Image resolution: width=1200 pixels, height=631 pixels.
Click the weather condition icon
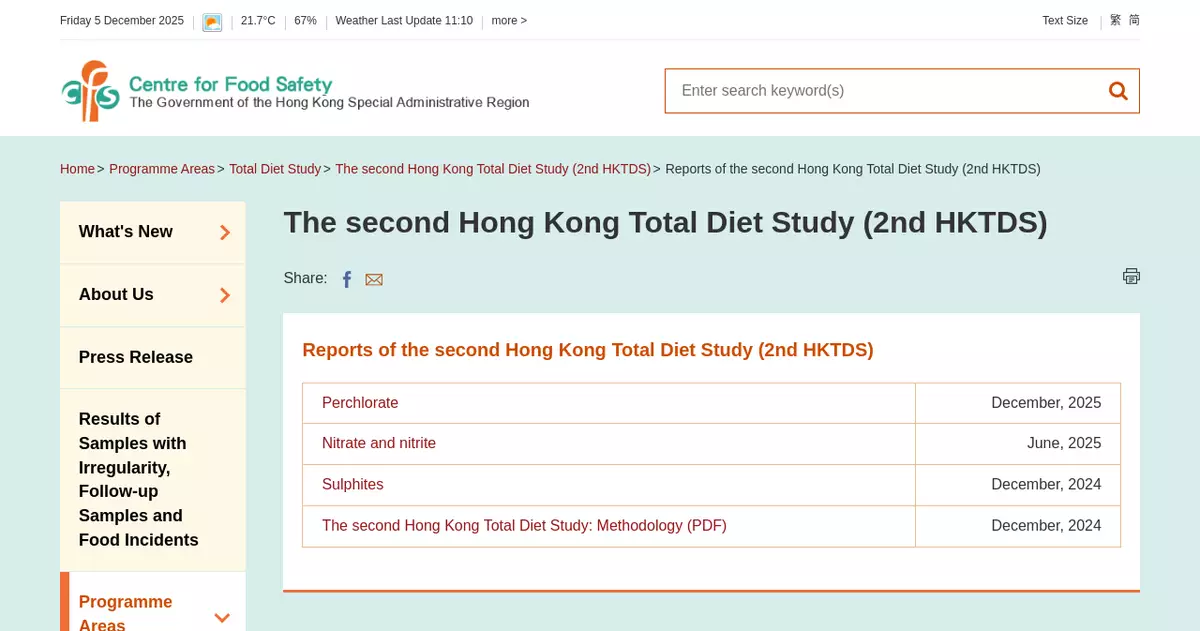[212, 22]
